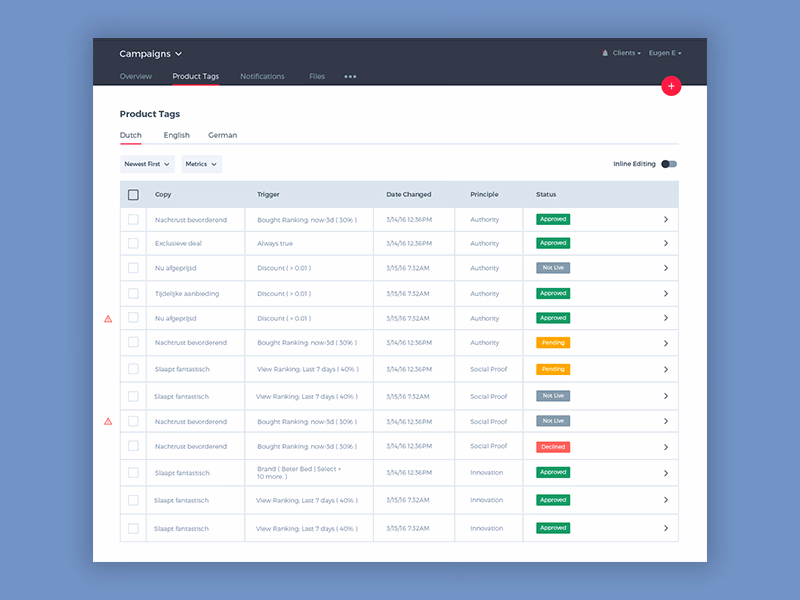Open row arrow for Exclusieve deal
This screenshot has height=600, width=800.
click(666, 243)
